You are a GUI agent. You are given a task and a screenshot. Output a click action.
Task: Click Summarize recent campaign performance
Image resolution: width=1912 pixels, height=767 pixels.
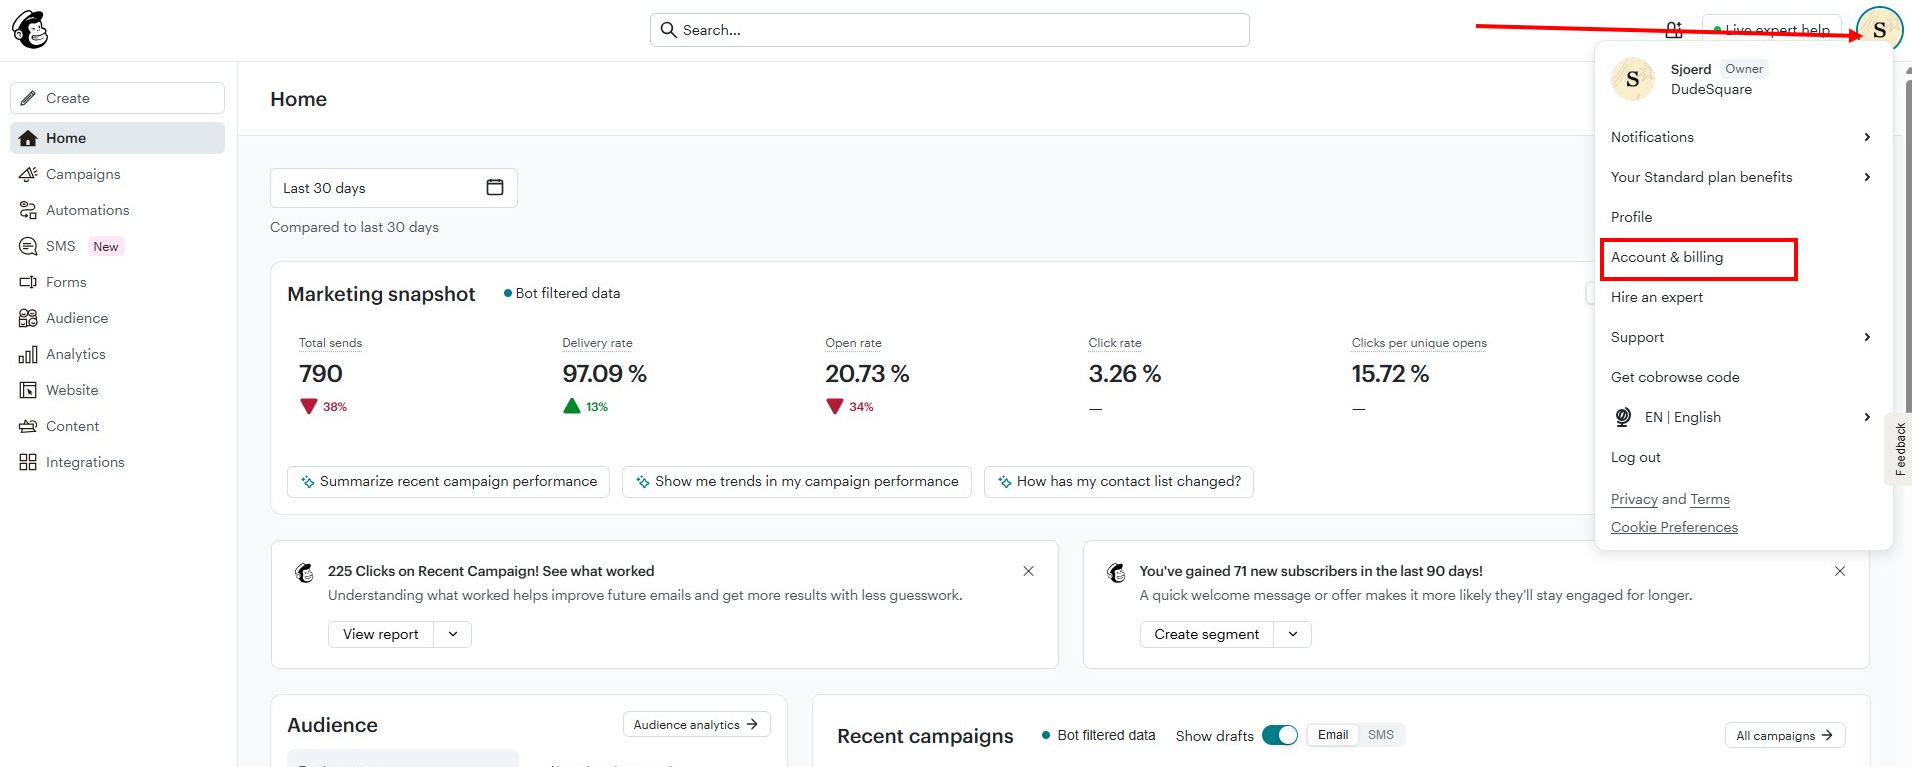tap(448, 482)
